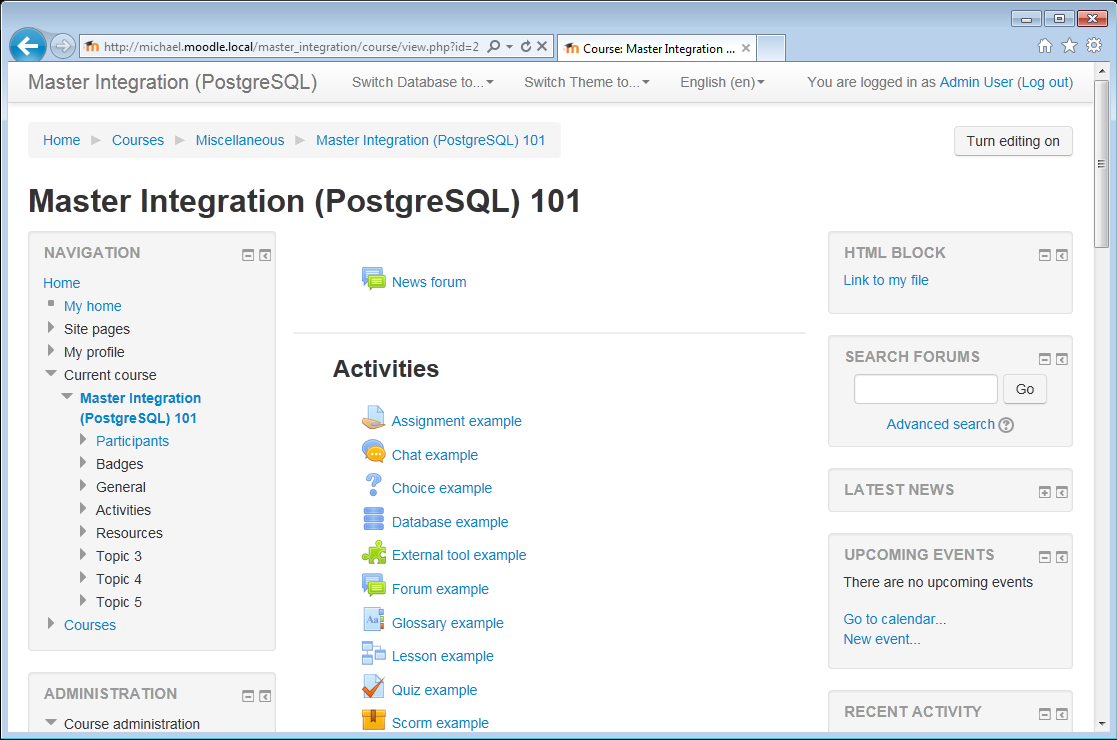The image size is (1117, 740).
Task: Click Go button in Search Forums
Action: coord(1024,389)
